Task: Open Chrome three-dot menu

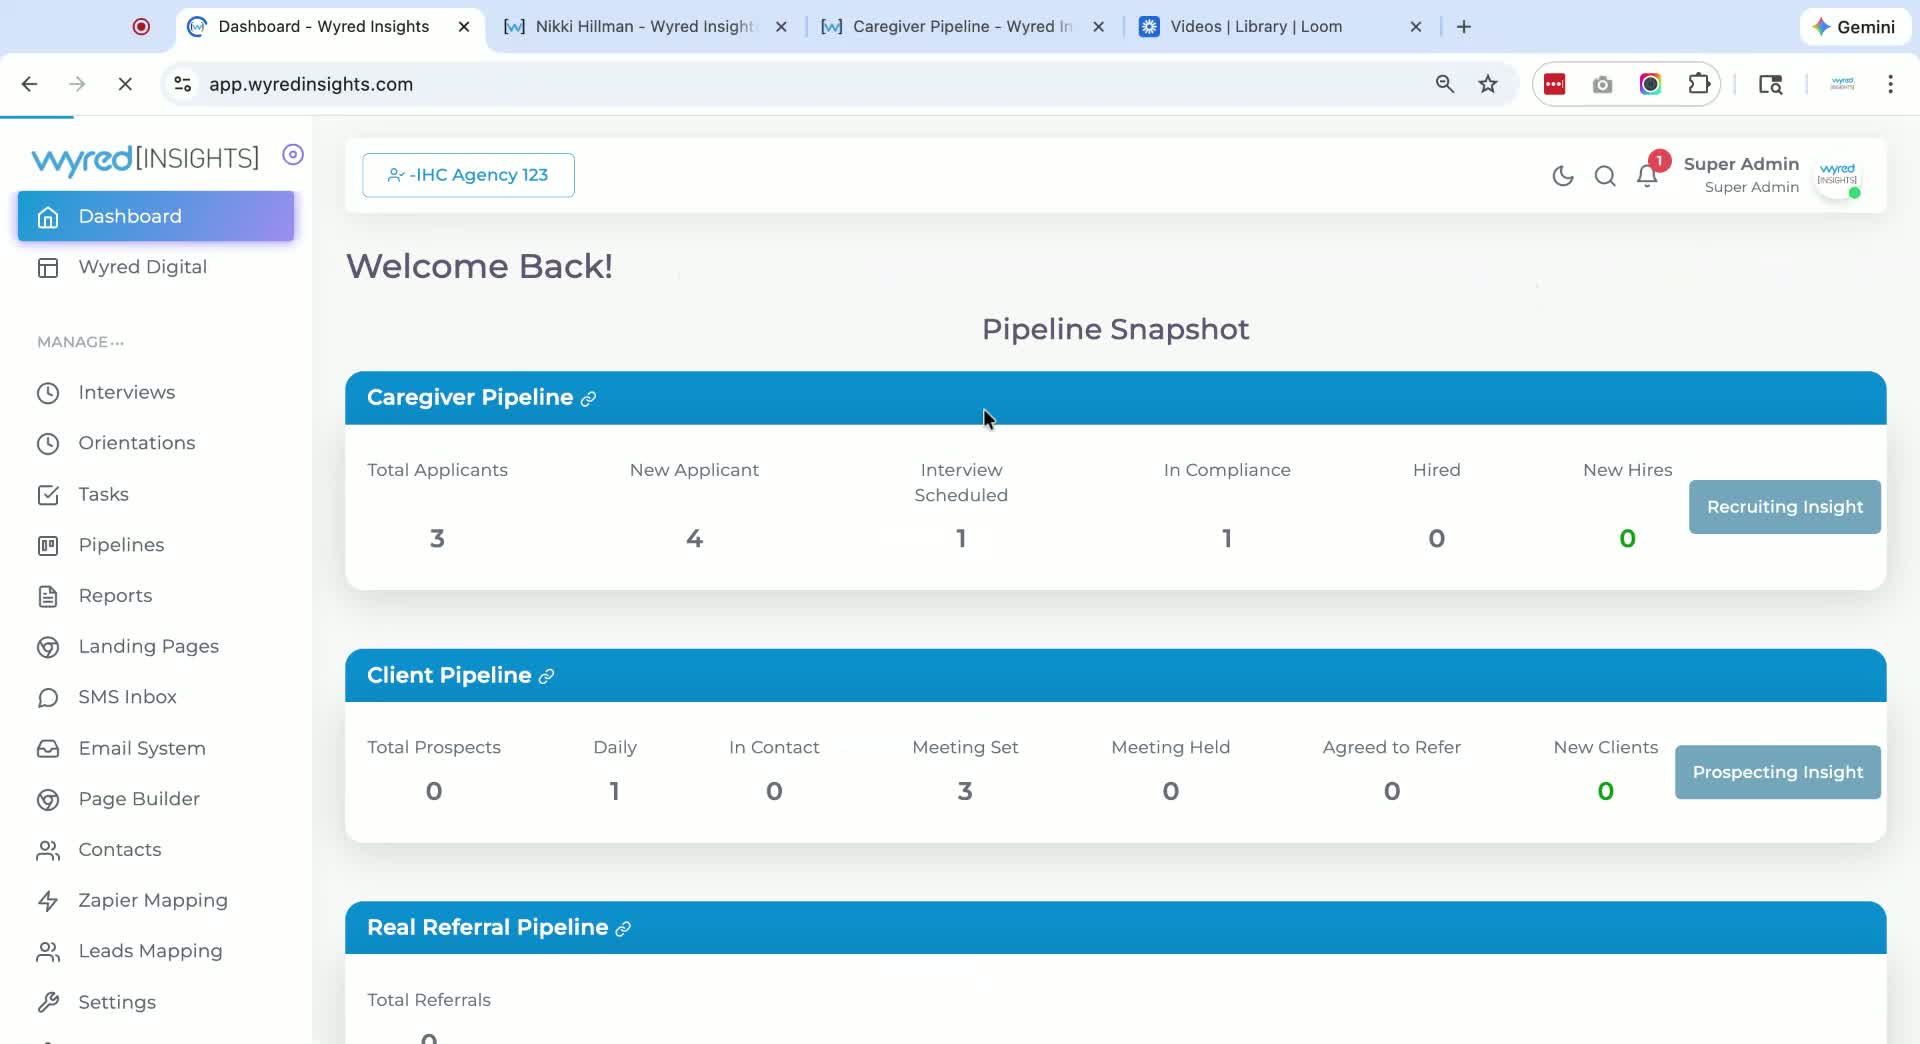Action: 1890,84
